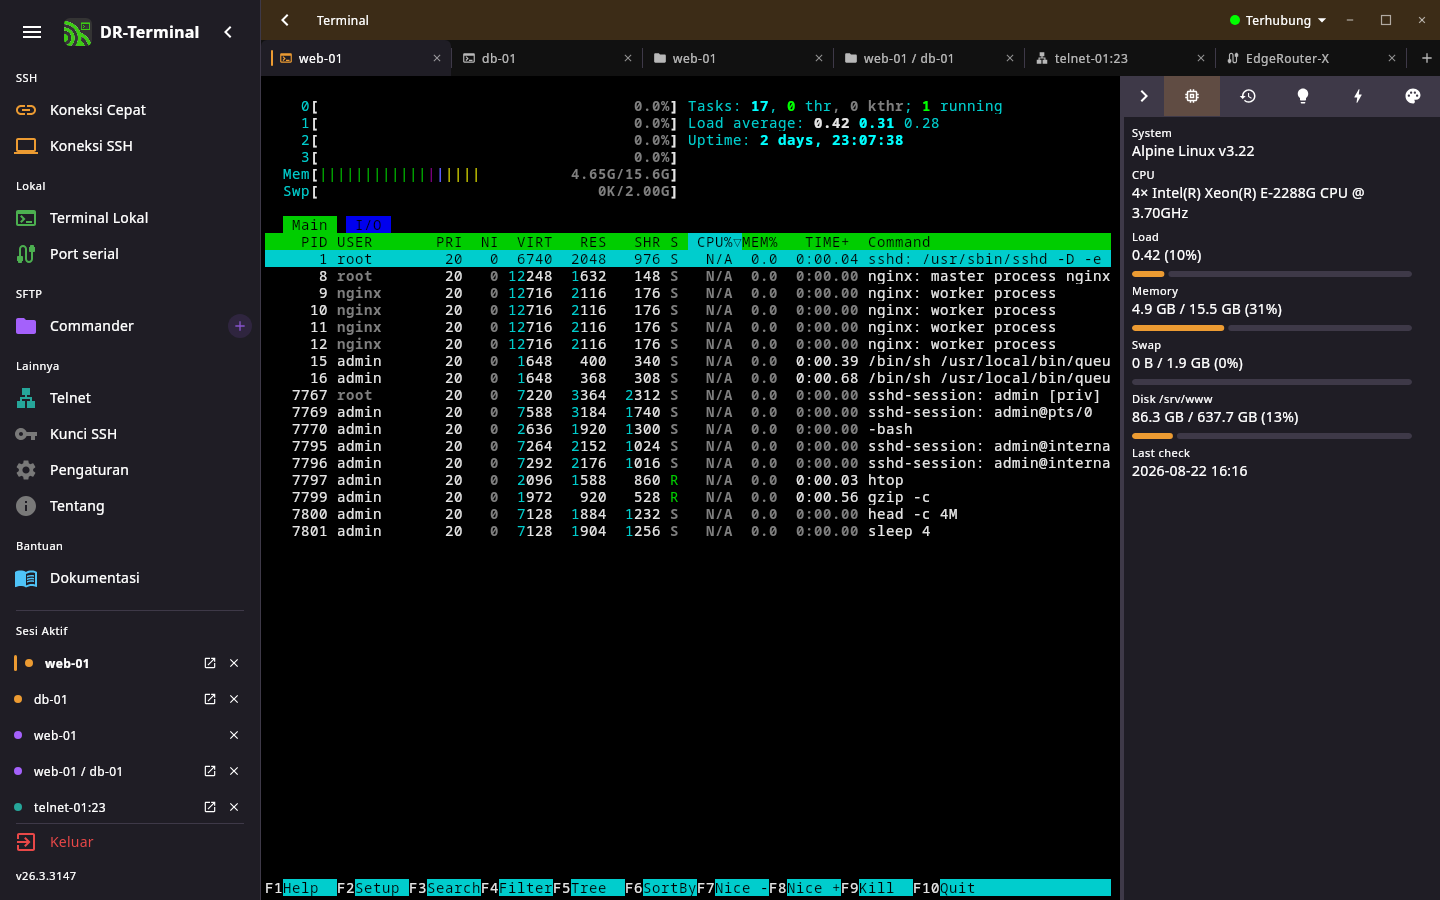Close telnet-01:23 session in sidebar
Viewport: 1440px width, 900px height.
click(234, 807)
